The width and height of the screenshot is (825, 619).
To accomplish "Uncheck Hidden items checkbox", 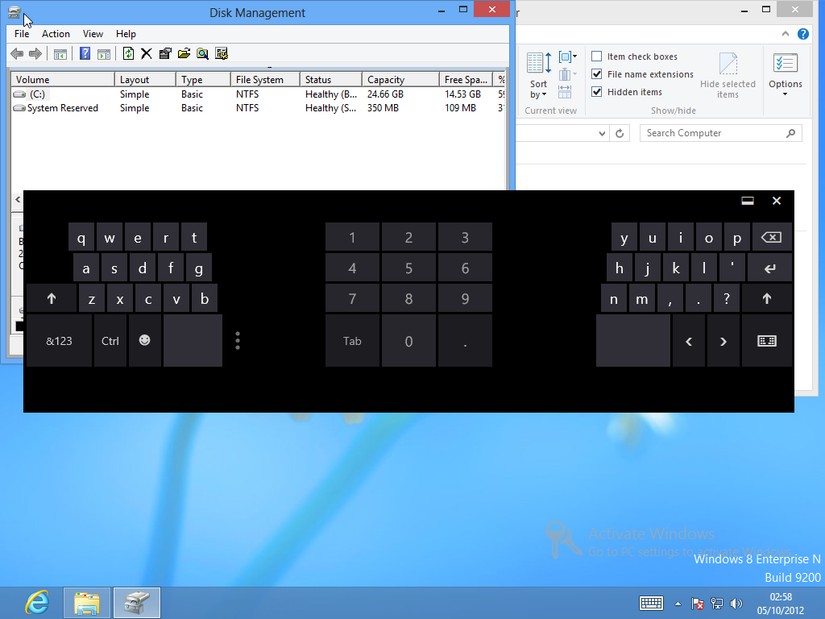I will pos(597,92).
